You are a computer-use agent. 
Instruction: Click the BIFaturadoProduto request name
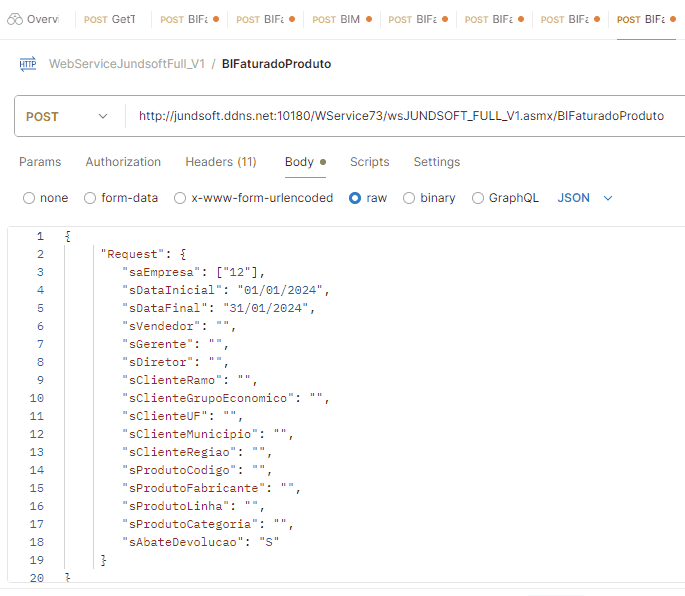[276, 64]
